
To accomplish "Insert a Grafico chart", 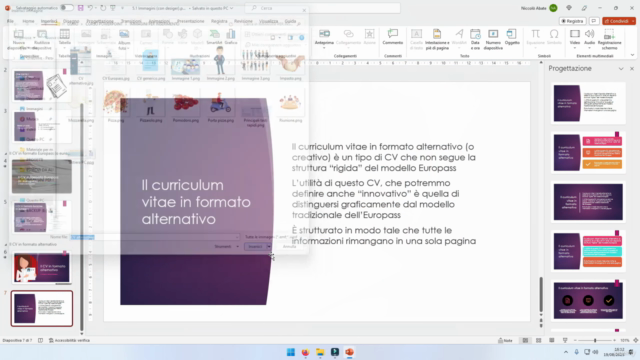I will pos(231,37).
